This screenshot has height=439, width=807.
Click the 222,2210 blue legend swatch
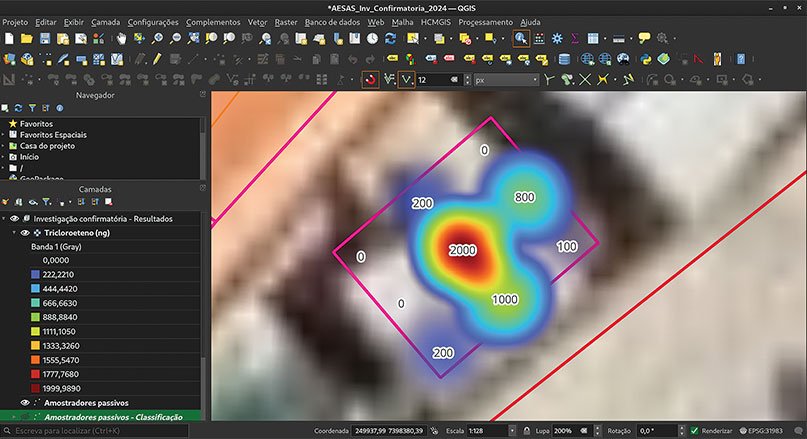[x=35, y=274]
